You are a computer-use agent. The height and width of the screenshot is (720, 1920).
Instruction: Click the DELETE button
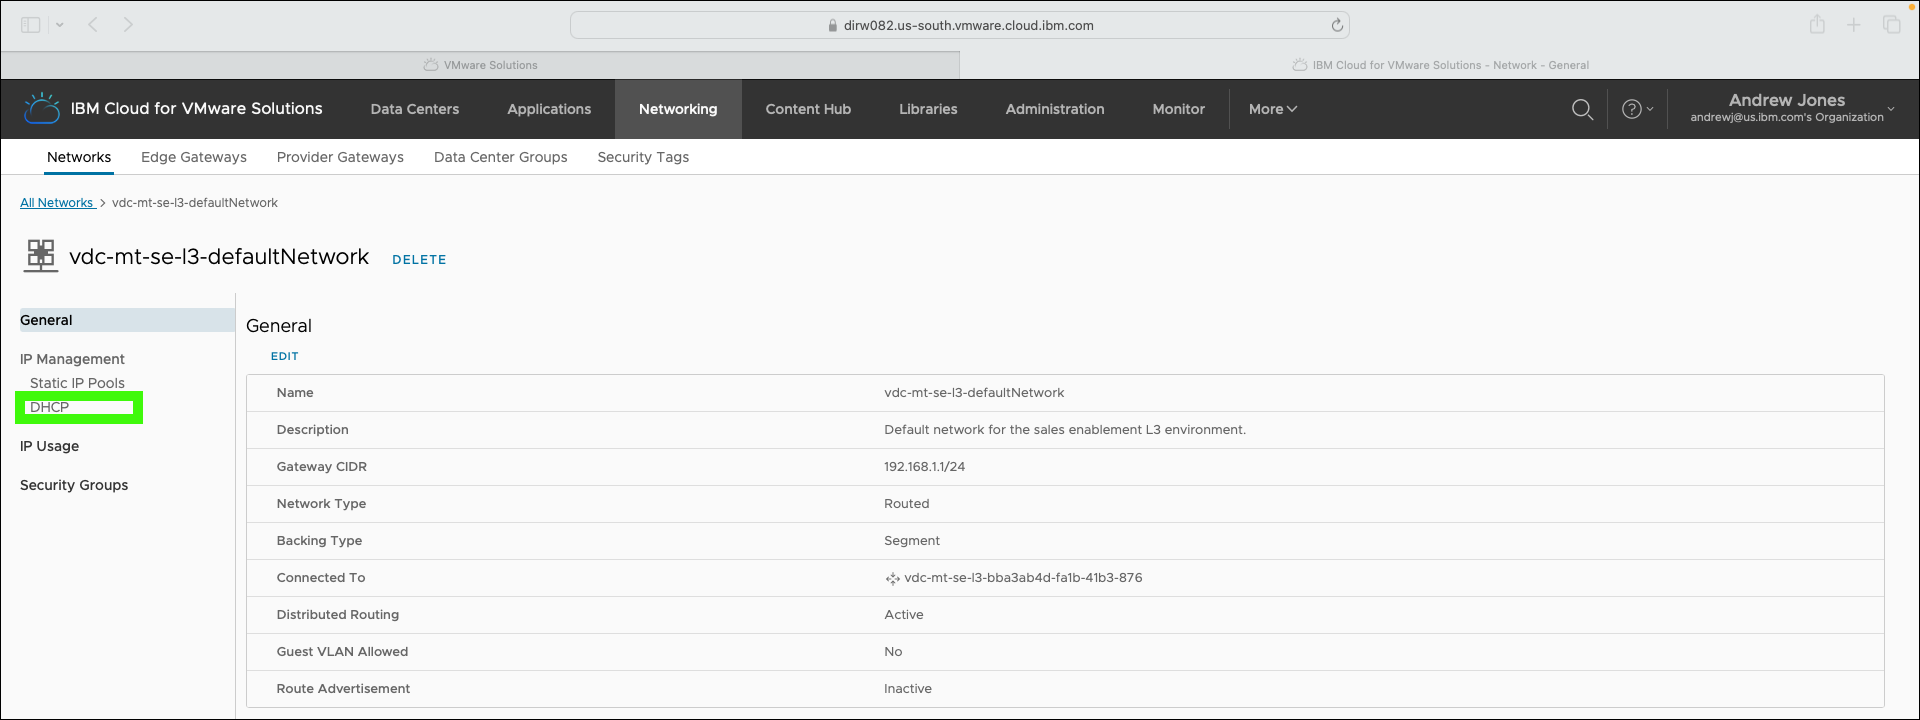419,260
